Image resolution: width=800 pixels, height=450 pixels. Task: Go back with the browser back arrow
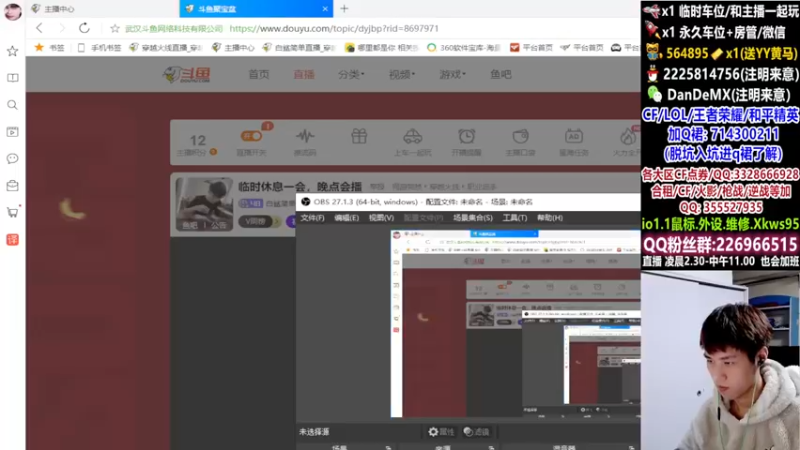pos(39,28)
